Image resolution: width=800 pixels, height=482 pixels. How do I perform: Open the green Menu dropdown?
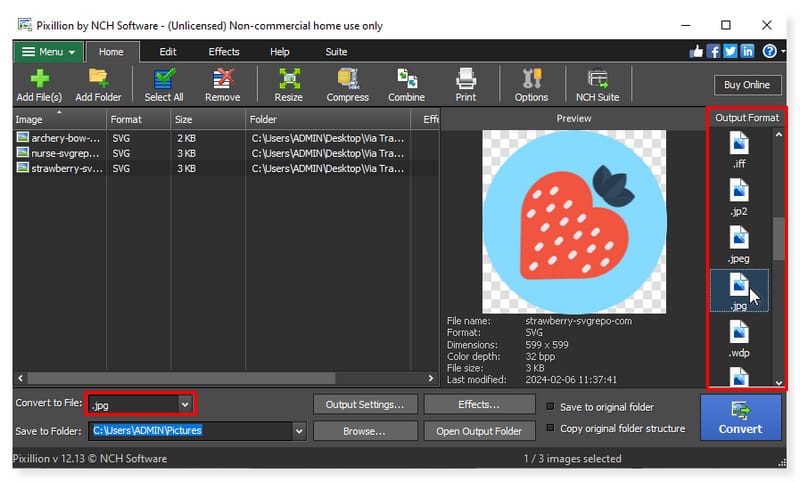(48, 52)
